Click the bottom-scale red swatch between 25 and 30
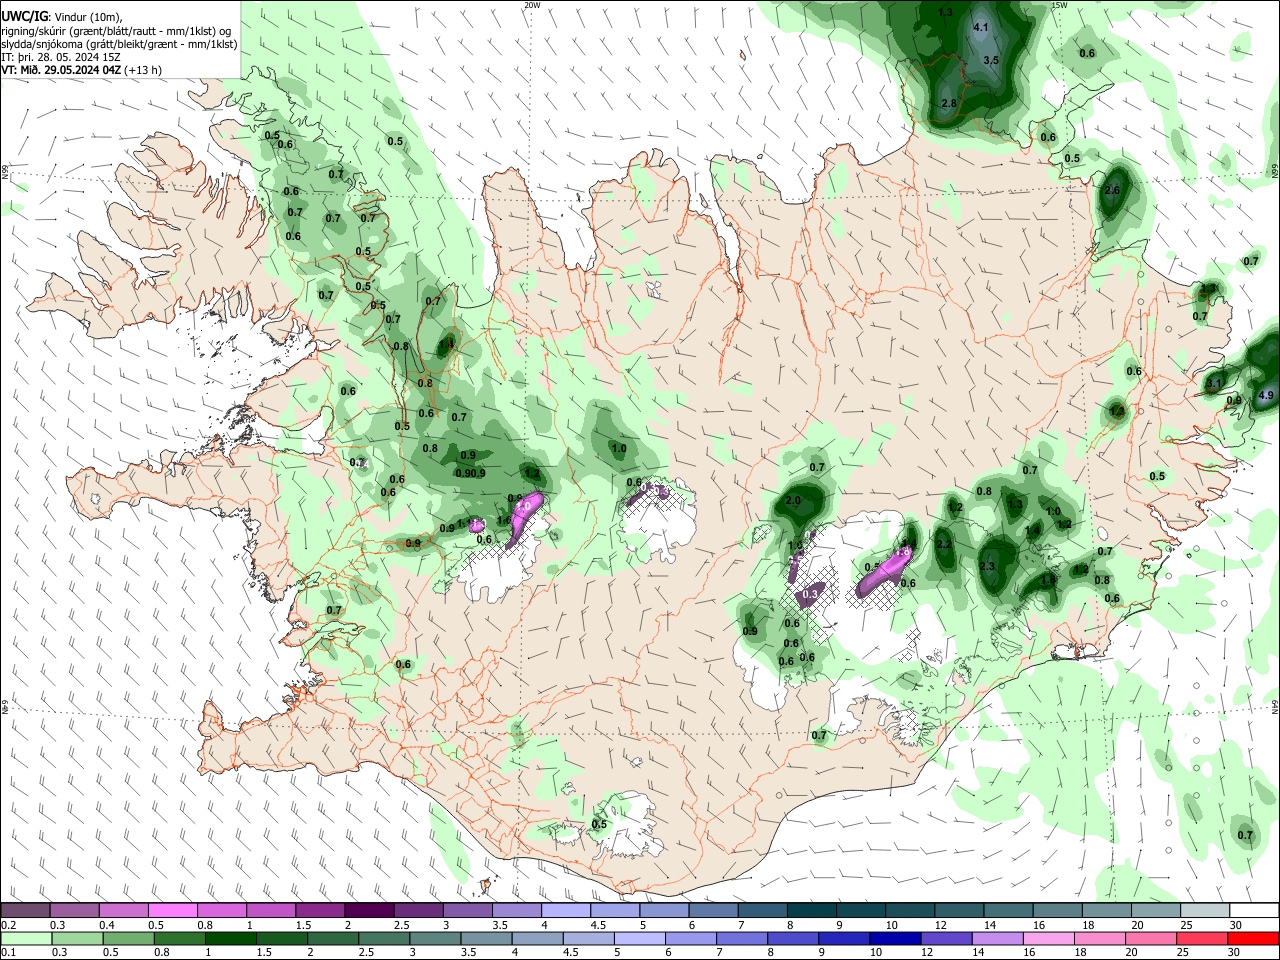 click(x=1202, y=938)
